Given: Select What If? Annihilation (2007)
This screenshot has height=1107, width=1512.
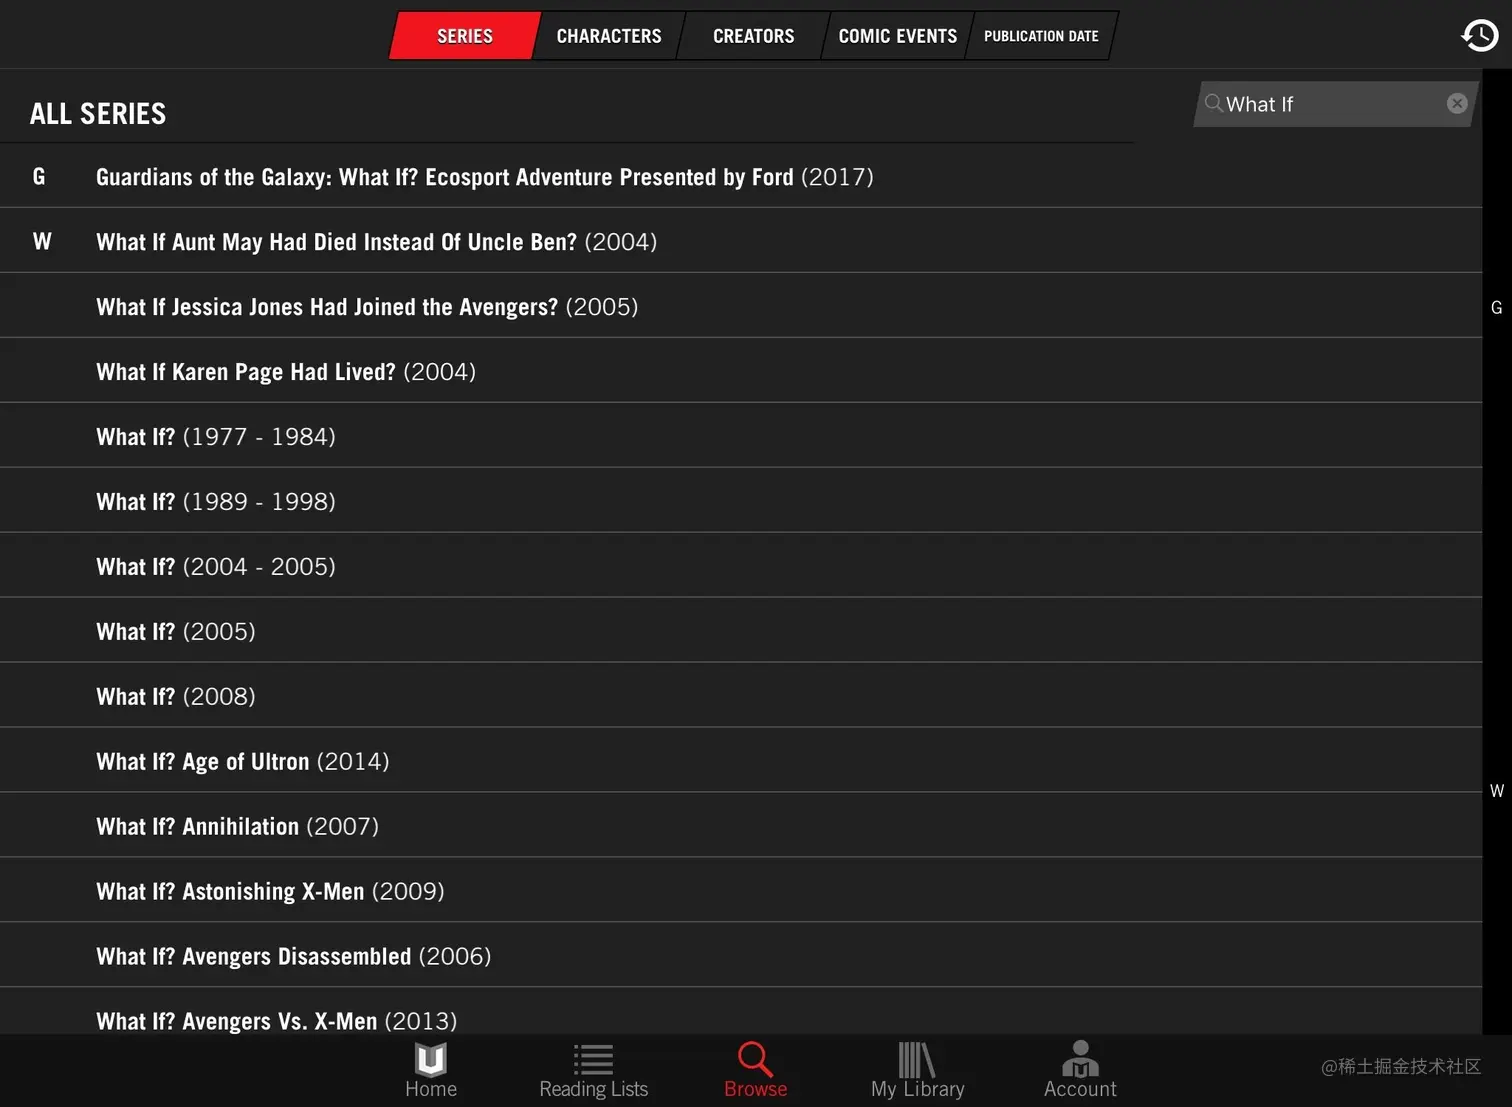Looking at the screenshot, I should (x=741, y=826).
